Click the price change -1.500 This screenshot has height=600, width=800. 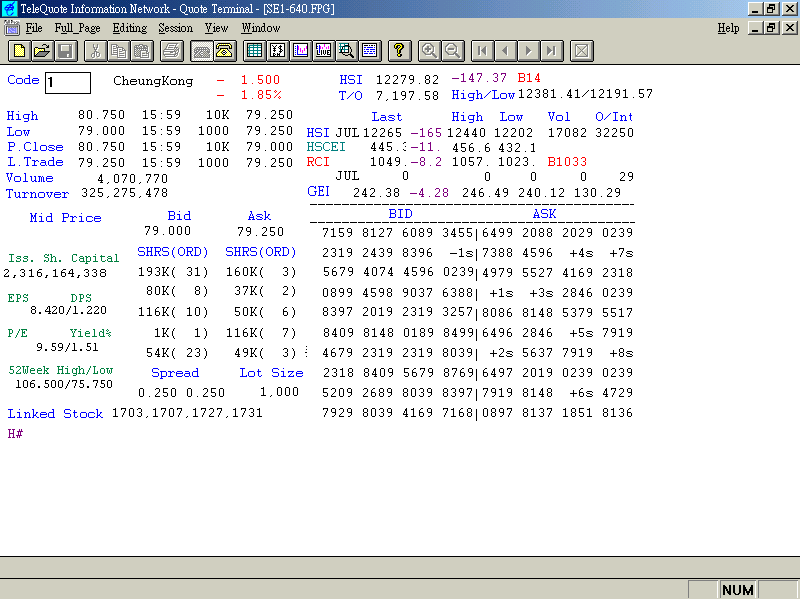click(x=249, y=80)
